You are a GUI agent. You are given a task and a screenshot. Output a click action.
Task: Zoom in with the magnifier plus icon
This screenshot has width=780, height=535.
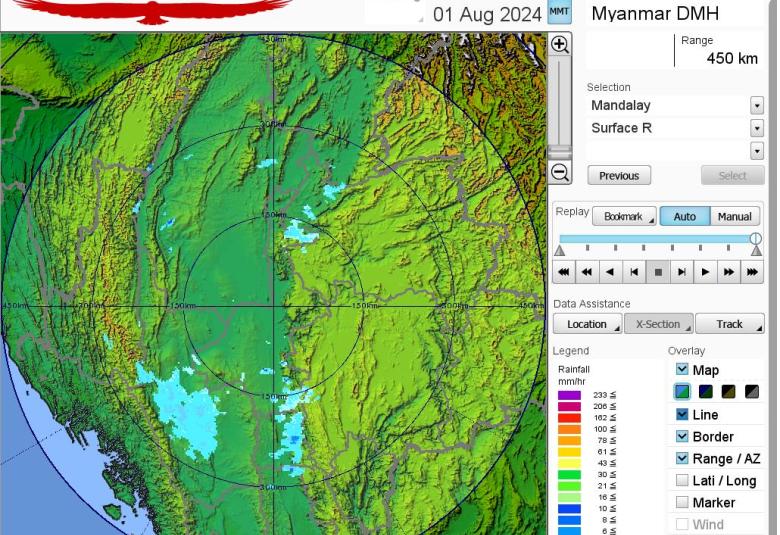[560, 45]
